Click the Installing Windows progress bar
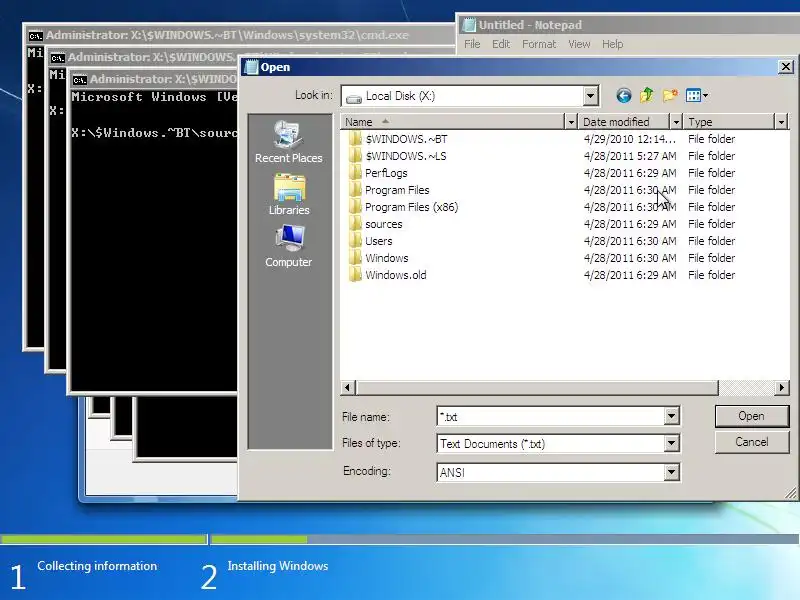 tap(504, 539)
